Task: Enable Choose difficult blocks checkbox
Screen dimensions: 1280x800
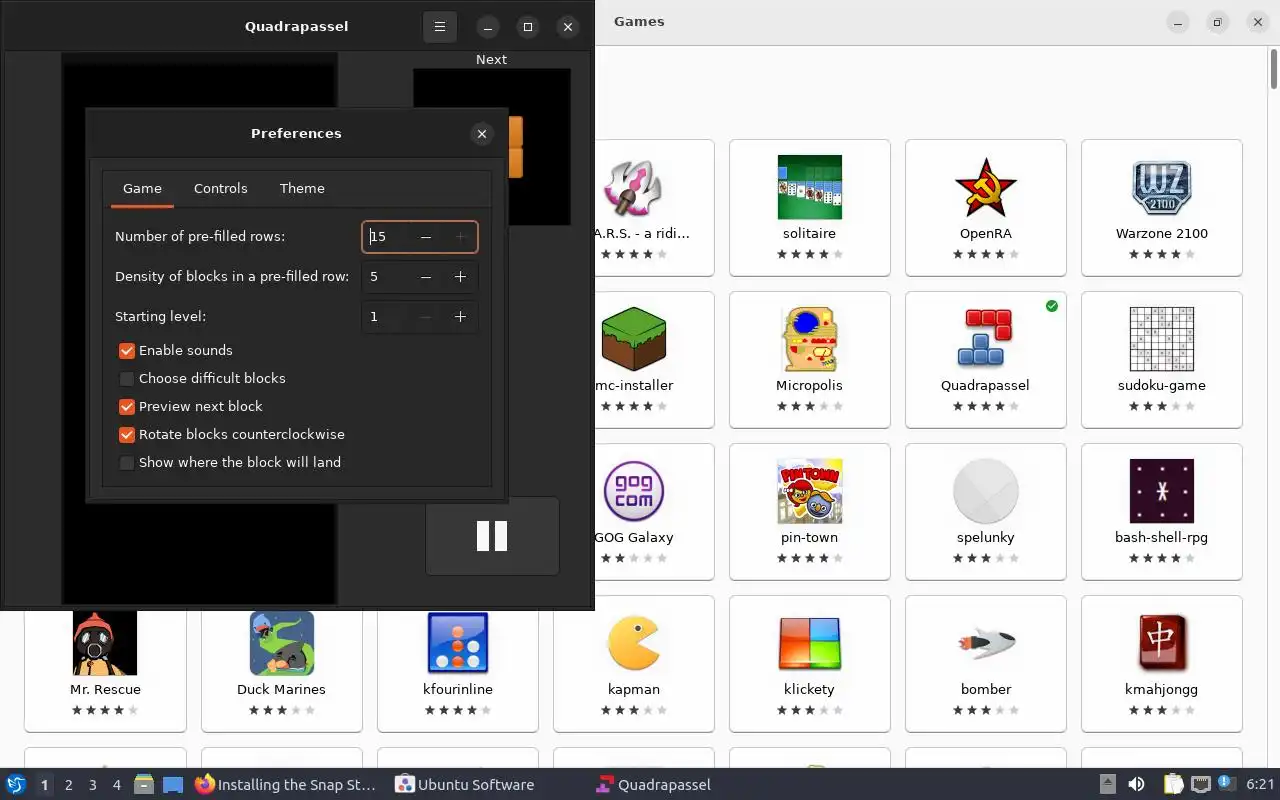Action: [127, 379]
